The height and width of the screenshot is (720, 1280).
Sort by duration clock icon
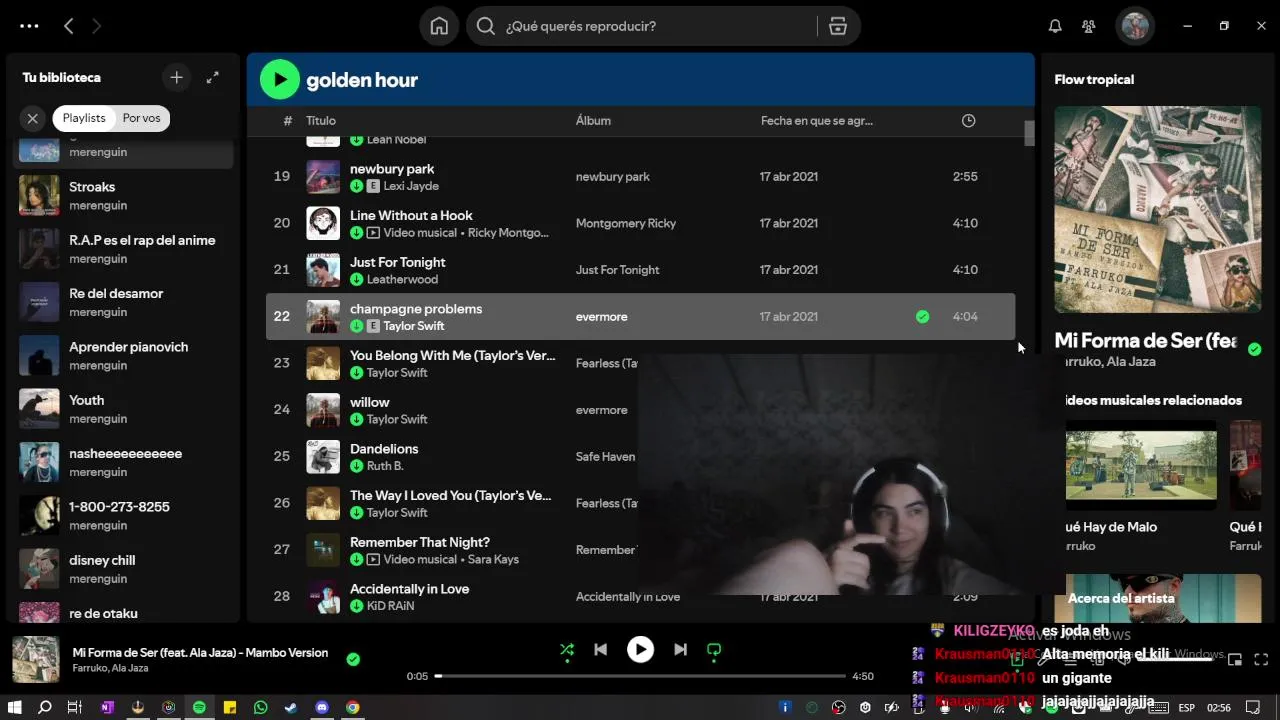pos(968,120)
